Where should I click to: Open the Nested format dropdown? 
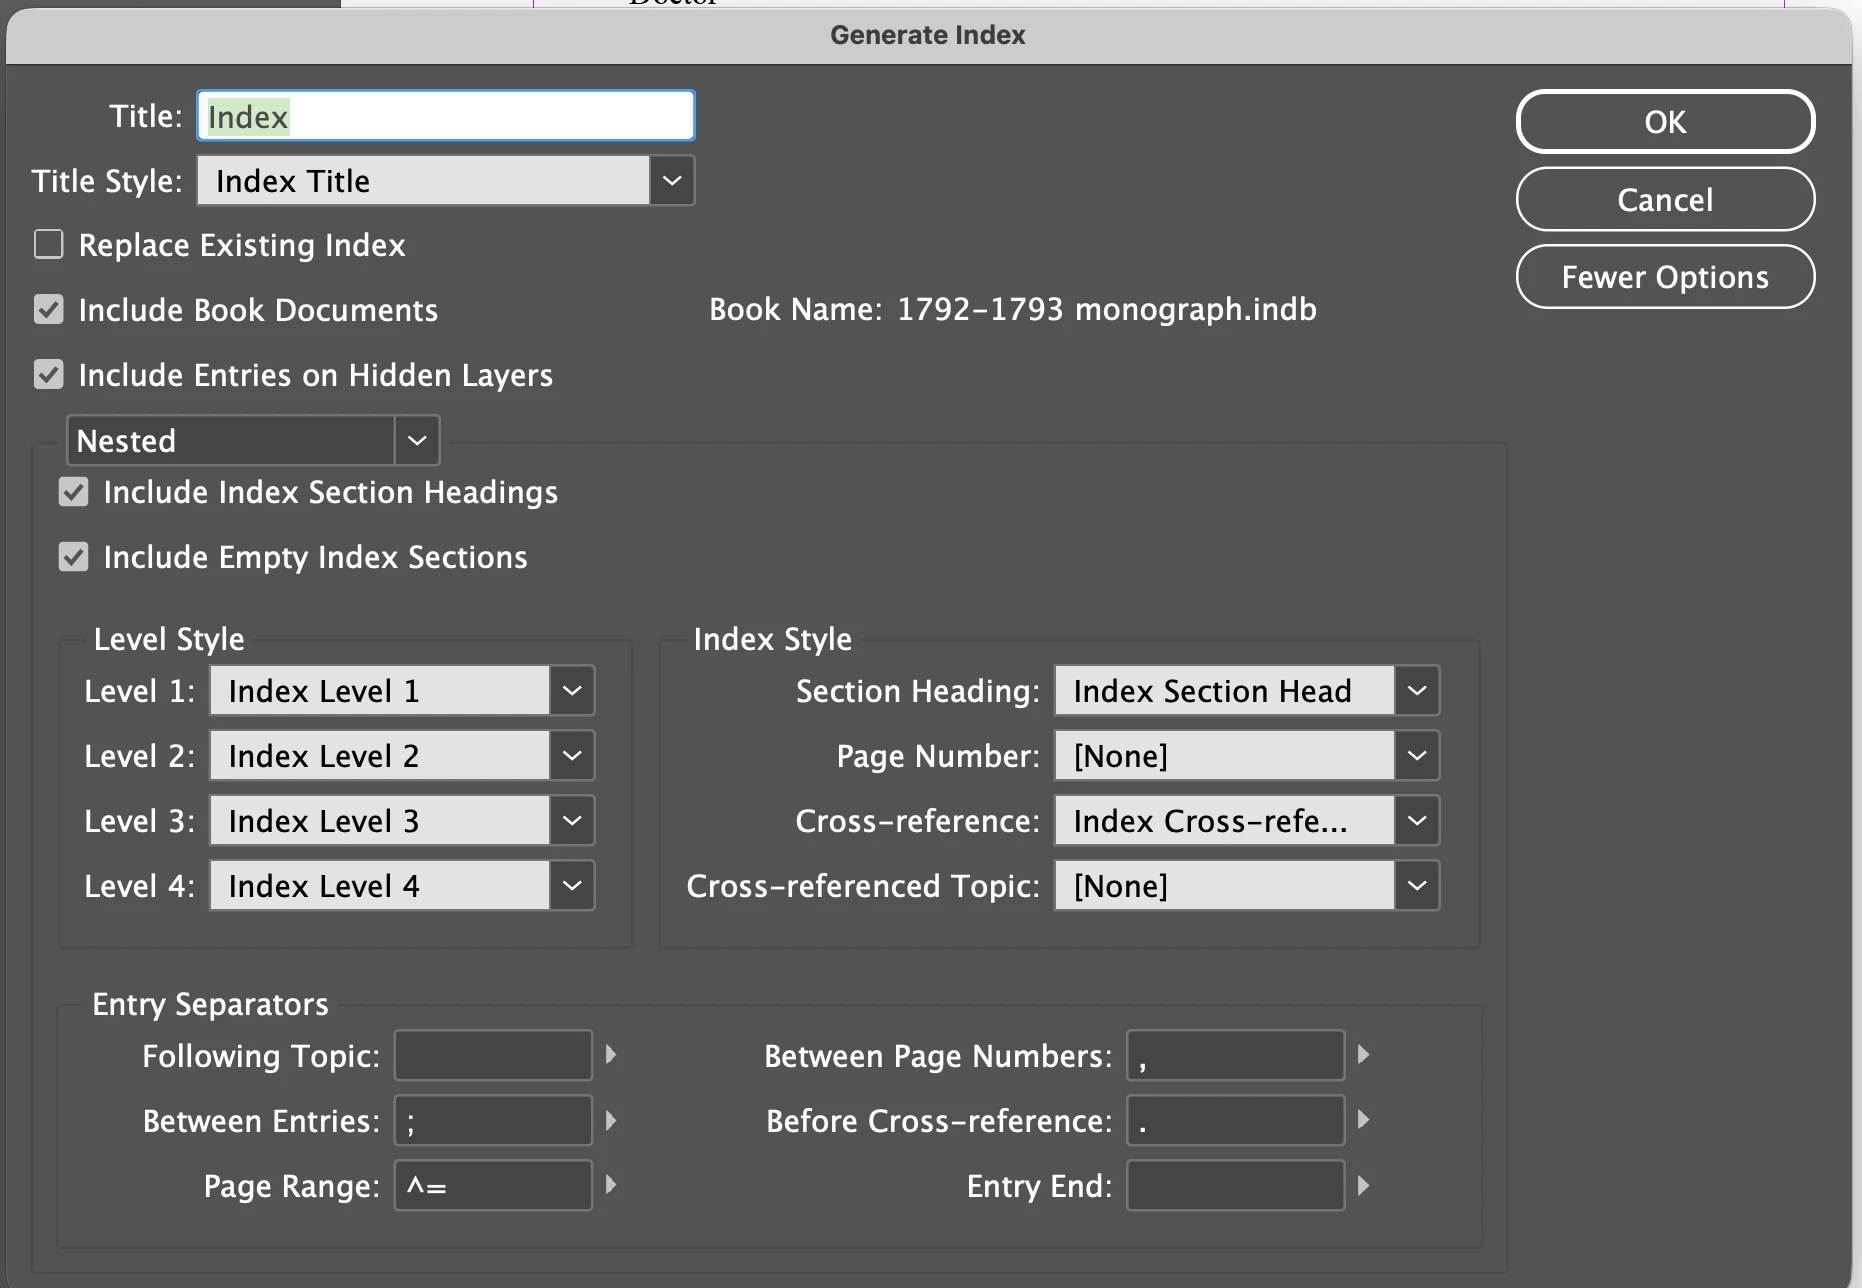pyautogui.click(x=253, y=441)
